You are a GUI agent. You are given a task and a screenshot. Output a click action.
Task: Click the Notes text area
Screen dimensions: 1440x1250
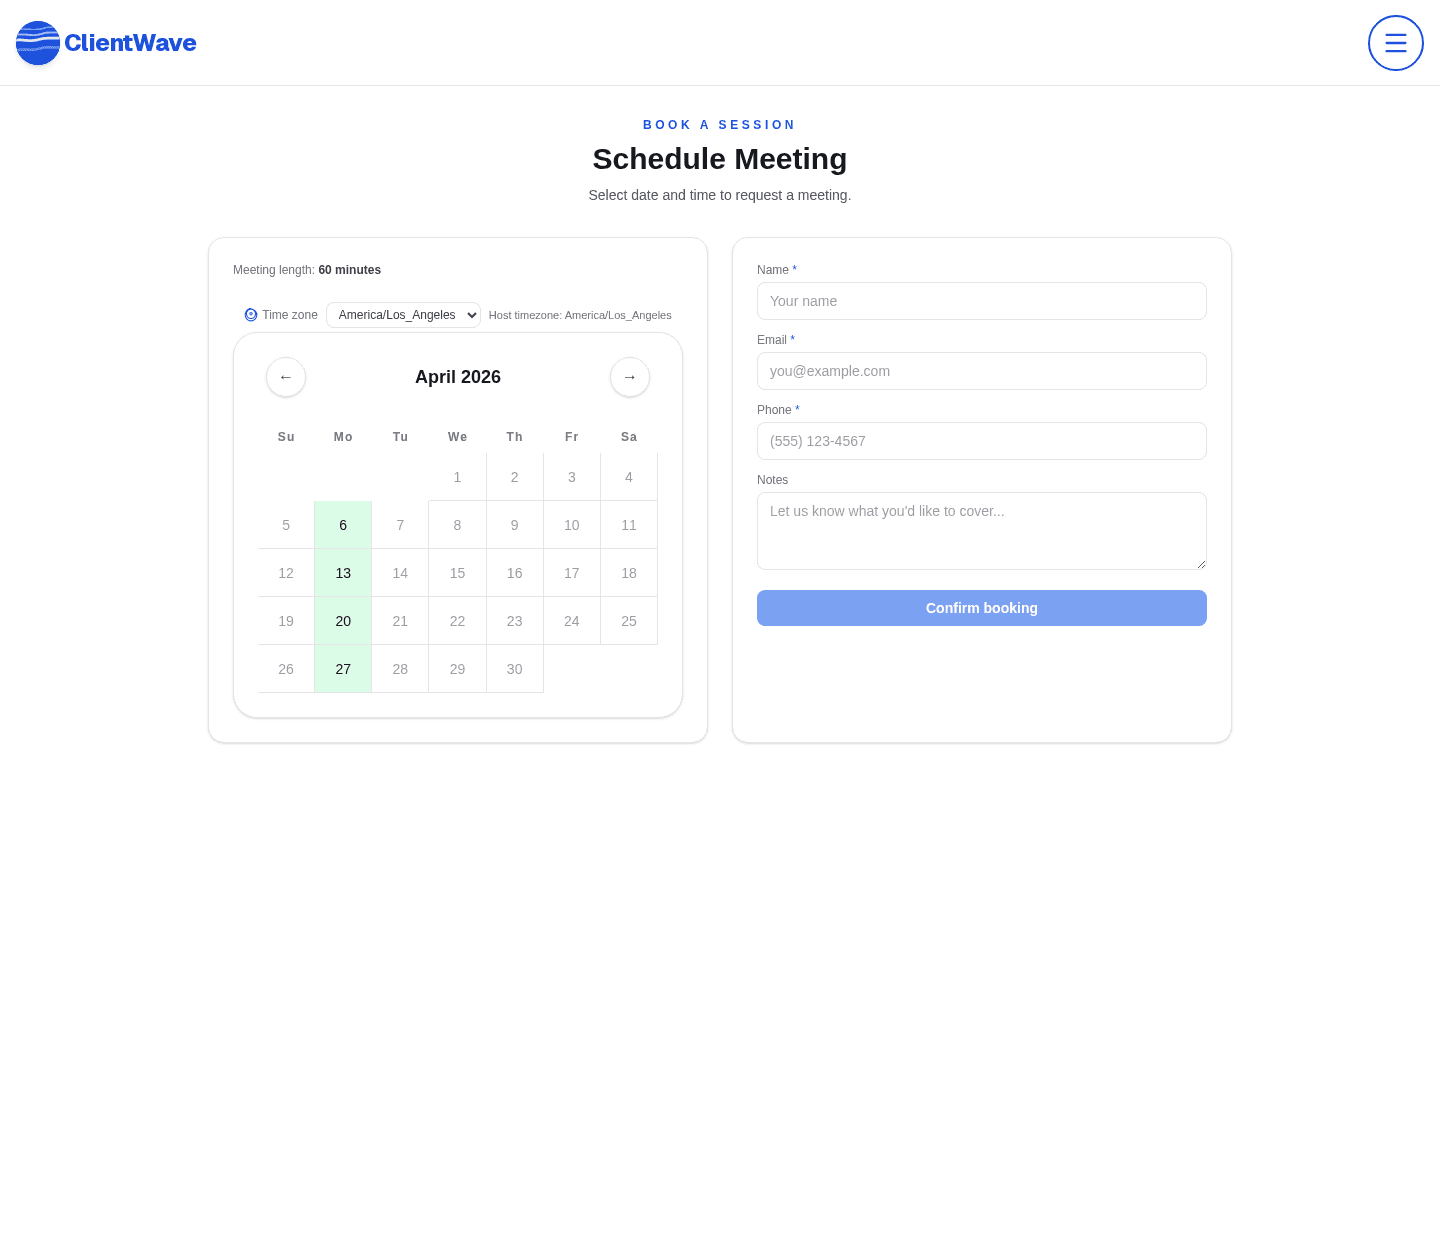981,531
